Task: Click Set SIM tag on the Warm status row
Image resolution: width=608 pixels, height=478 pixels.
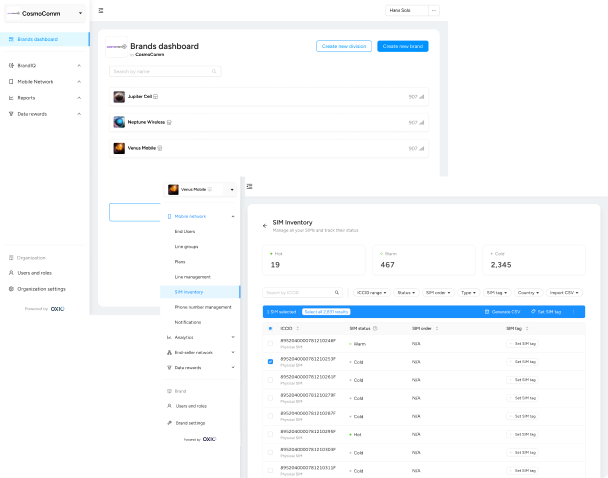Action: pyautogui.click(x=522, y=343)
